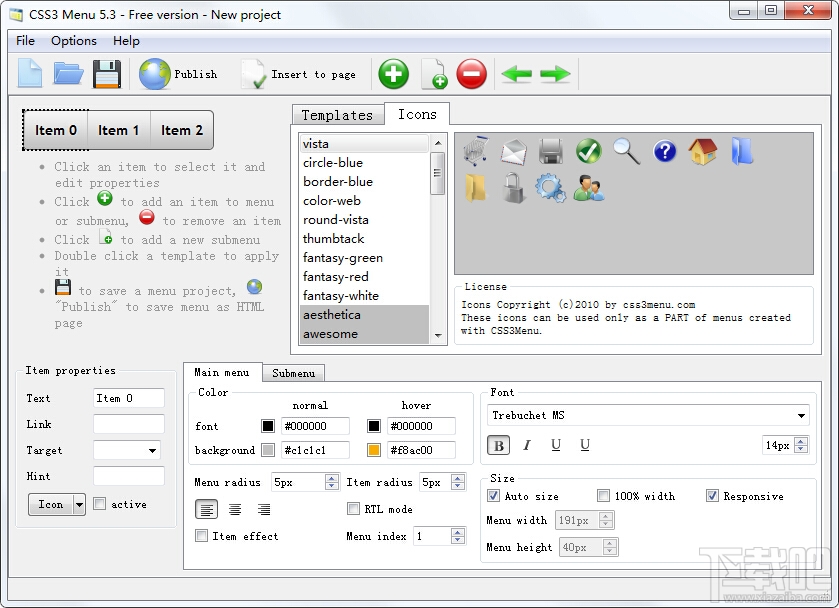The image size is (839, 608).
Task: Add an item with the green plus icon
Action: point(393,74)
